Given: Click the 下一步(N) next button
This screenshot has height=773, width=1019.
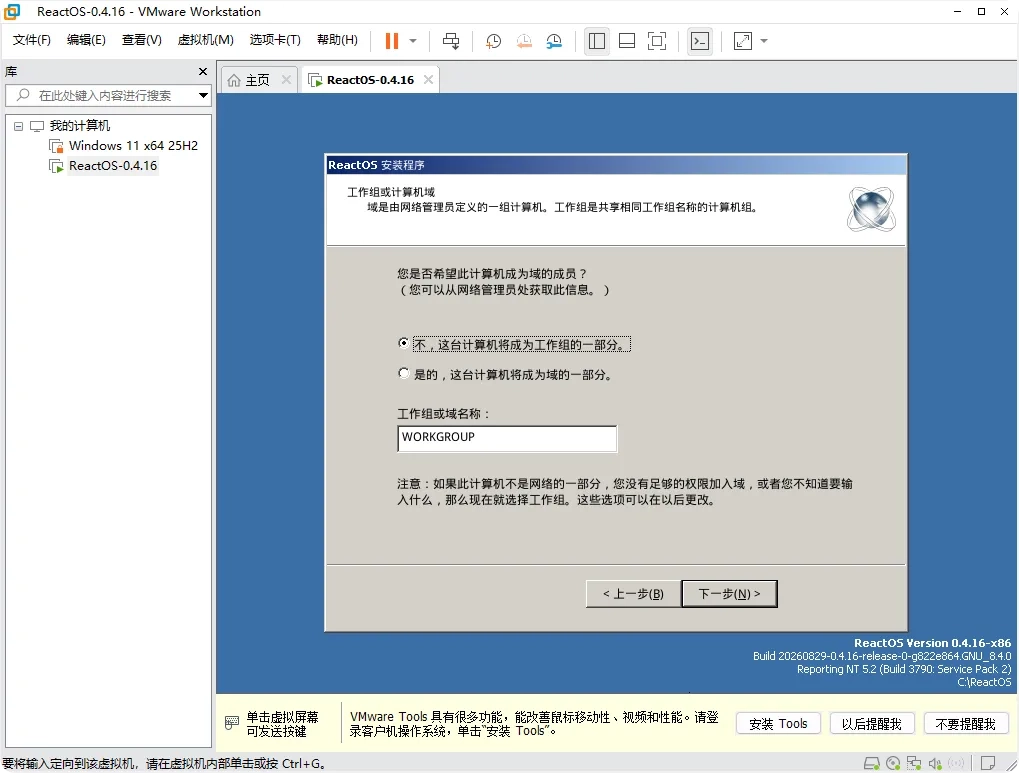Looking at the screenshot, I should (x=729, y=594).
